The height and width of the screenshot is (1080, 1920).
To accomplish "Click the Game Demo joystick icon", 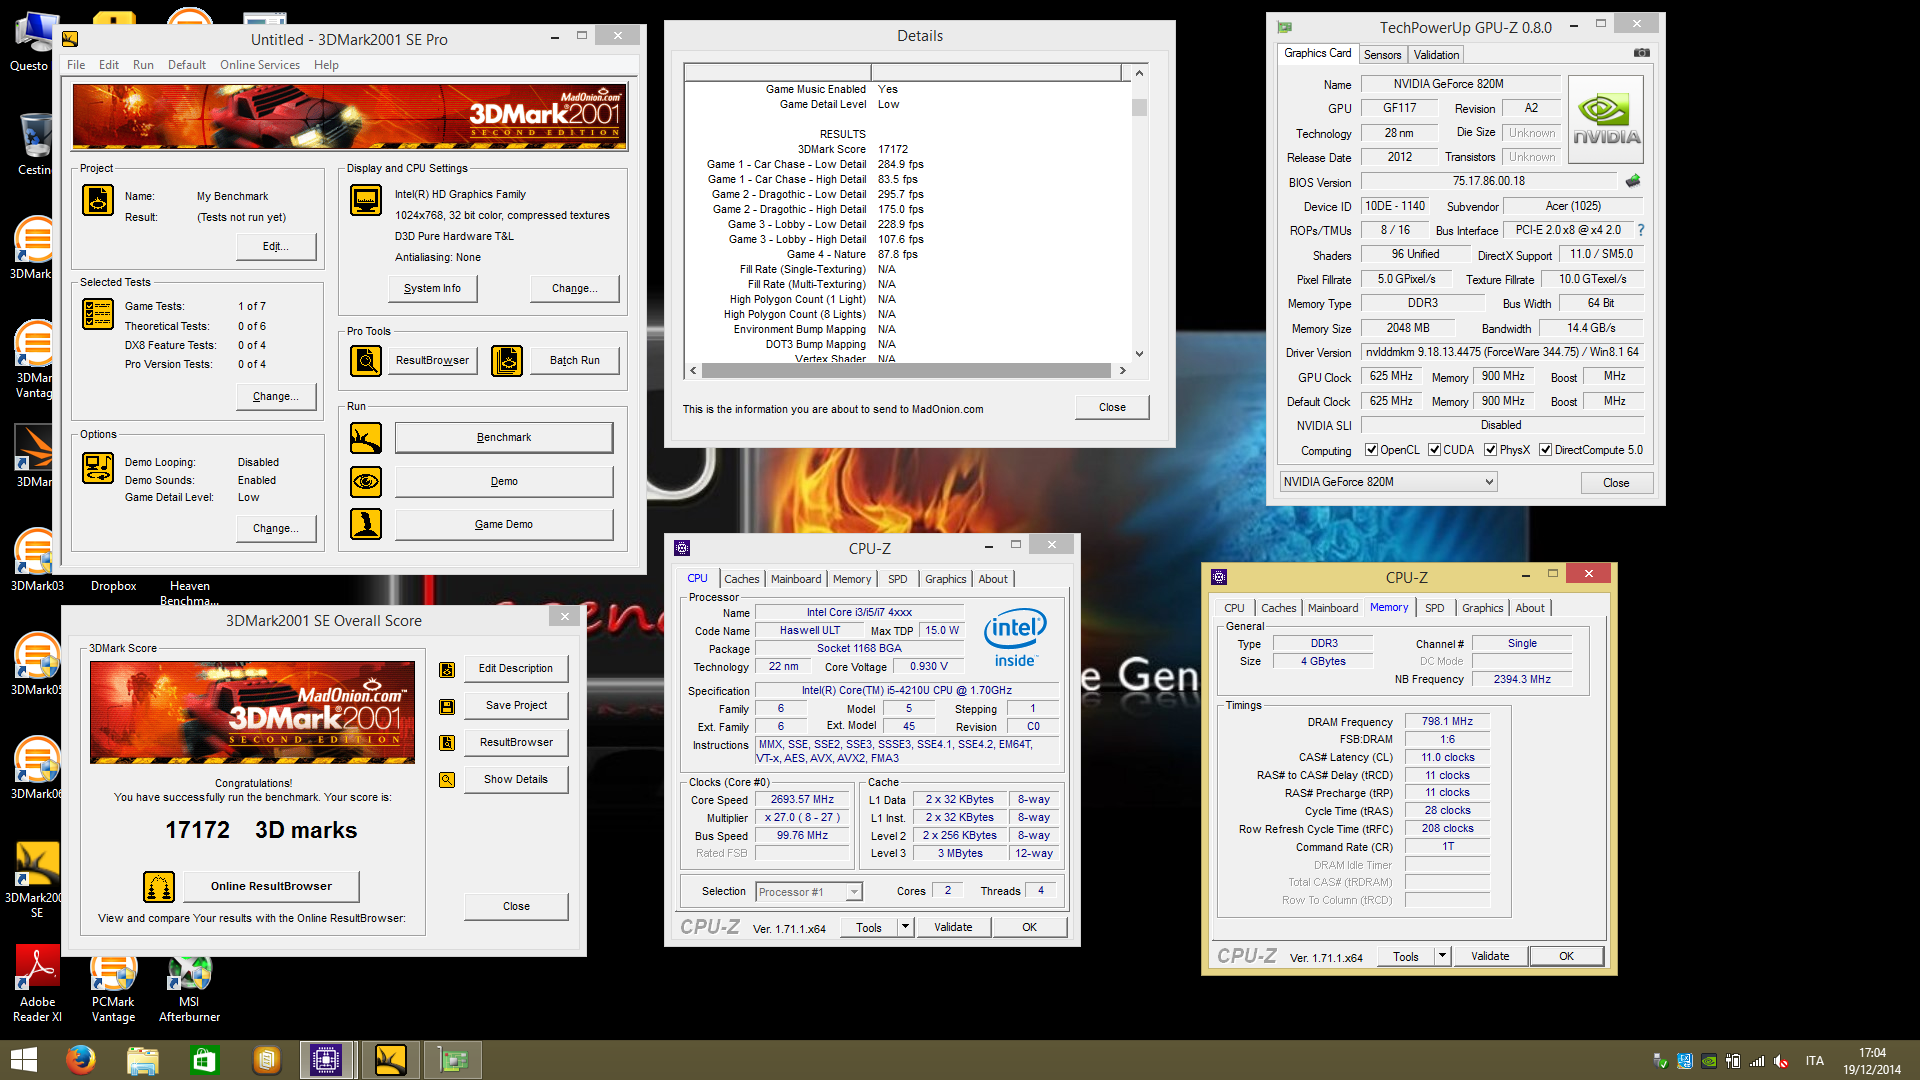I will 366,524.
